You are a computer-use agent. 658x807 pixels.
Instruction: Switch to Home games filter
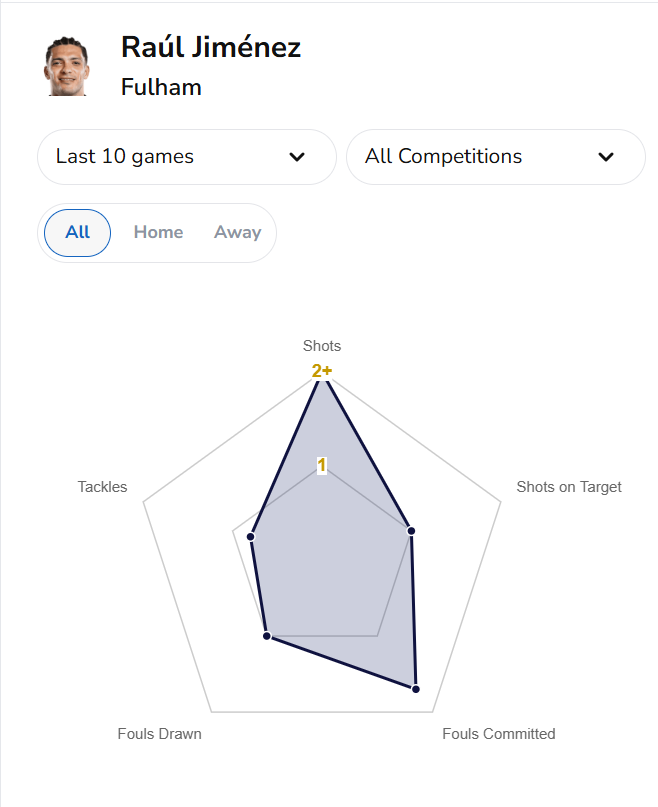point(158,232)
